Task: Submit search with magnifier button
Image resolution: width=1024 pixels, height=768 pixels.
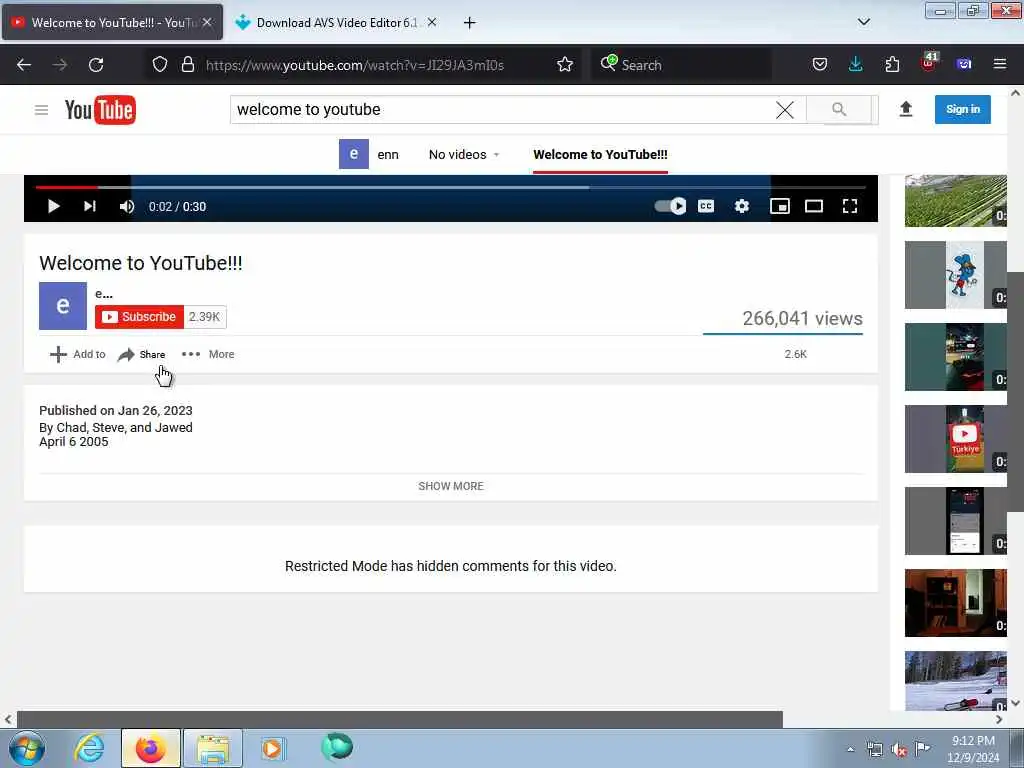Action: (x=839, y=110)
